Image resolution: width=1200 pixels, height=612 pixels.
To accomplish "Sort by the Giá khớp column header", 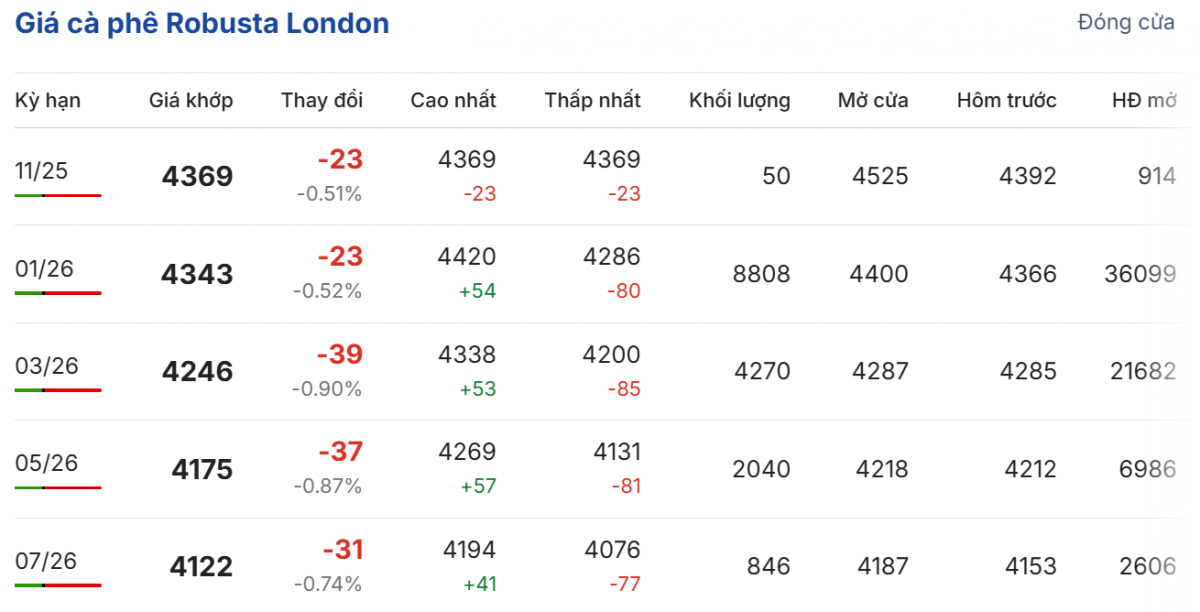I will point(191,100).
